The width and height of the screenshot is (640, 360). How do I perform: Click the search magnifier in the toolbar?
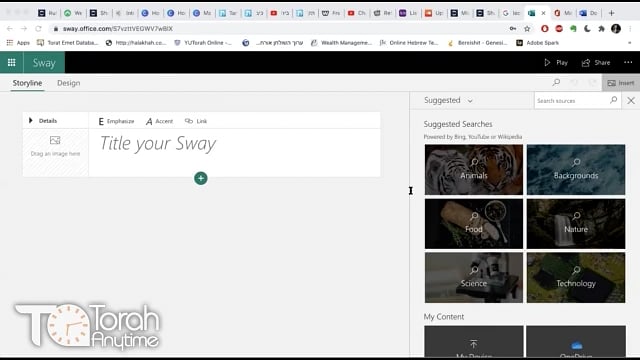[556, 82]
